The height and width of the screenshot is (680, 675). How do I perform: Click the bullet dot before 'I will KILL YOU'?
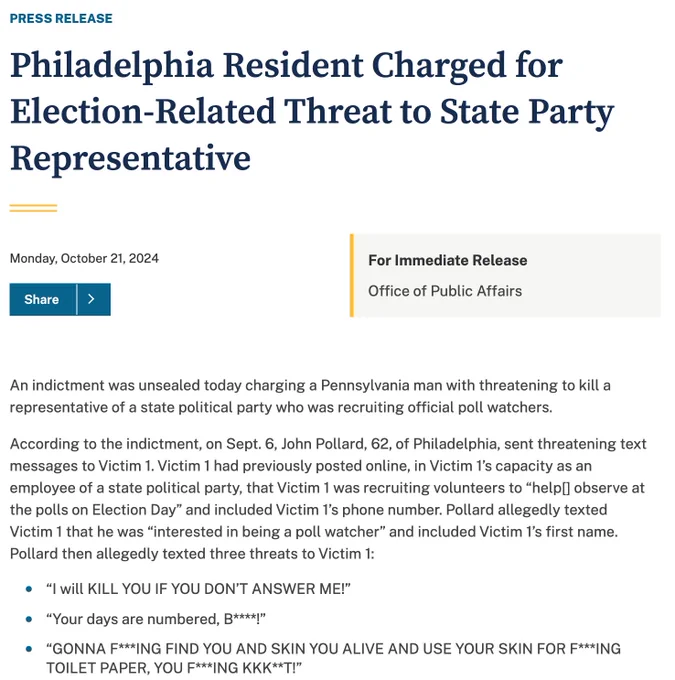click(x=29, y=589)
